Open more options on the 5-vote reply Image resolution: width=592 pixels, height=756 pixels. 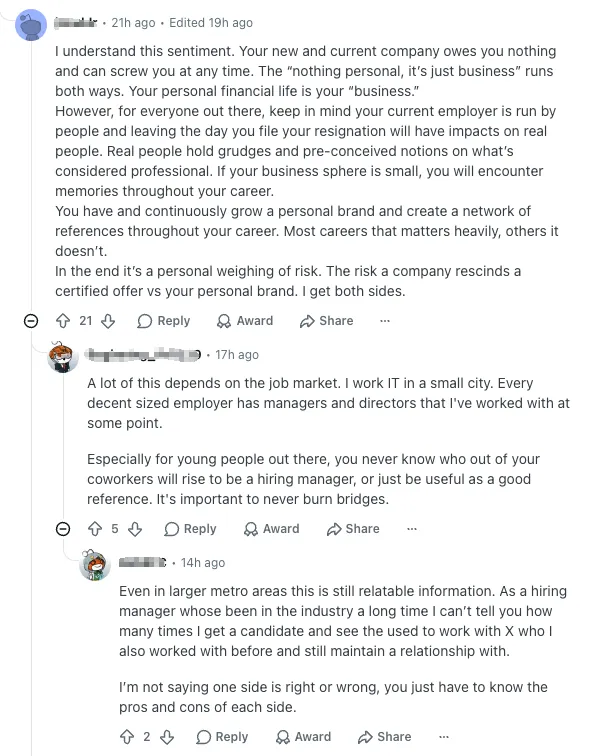tap(412, 529)
